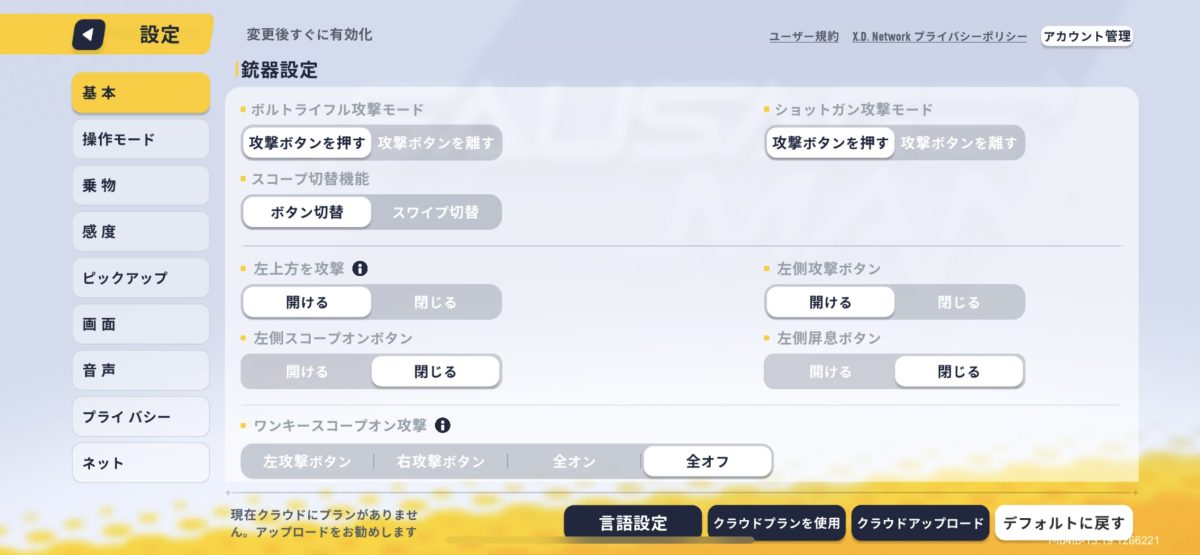Open the 音声 settings tab

pyautogui.click(x=141, y=370)
